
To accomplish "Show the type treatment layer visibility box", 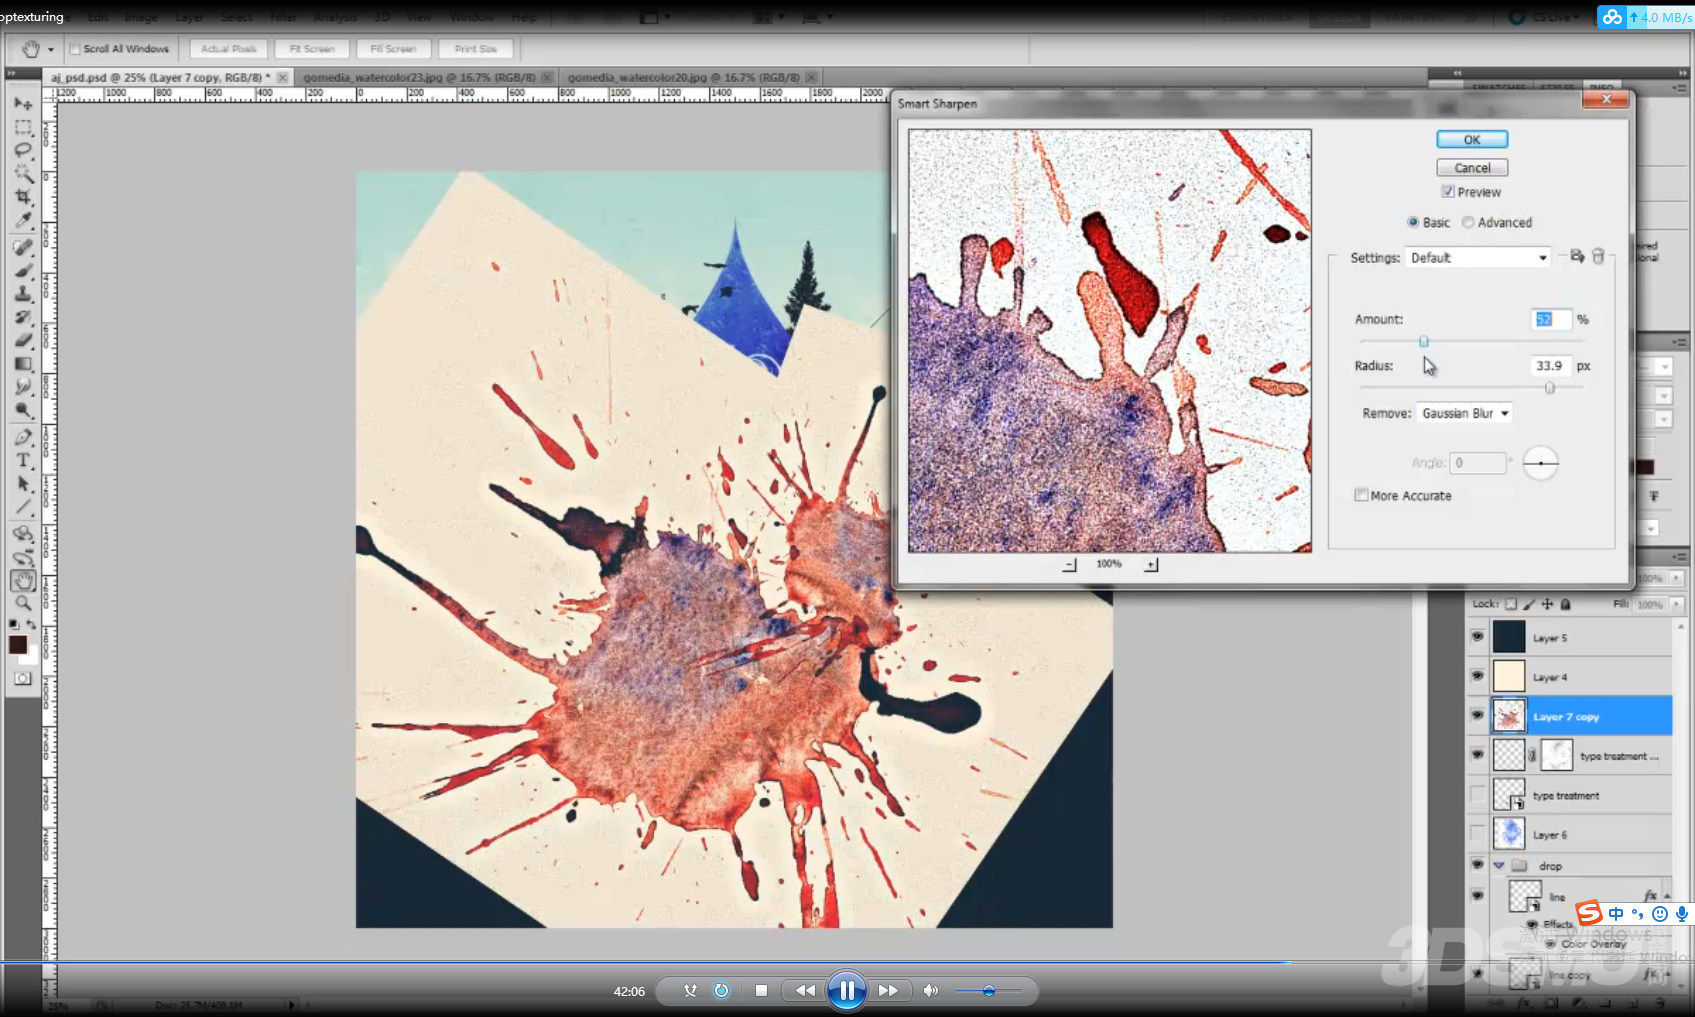I will [1477, 794].
